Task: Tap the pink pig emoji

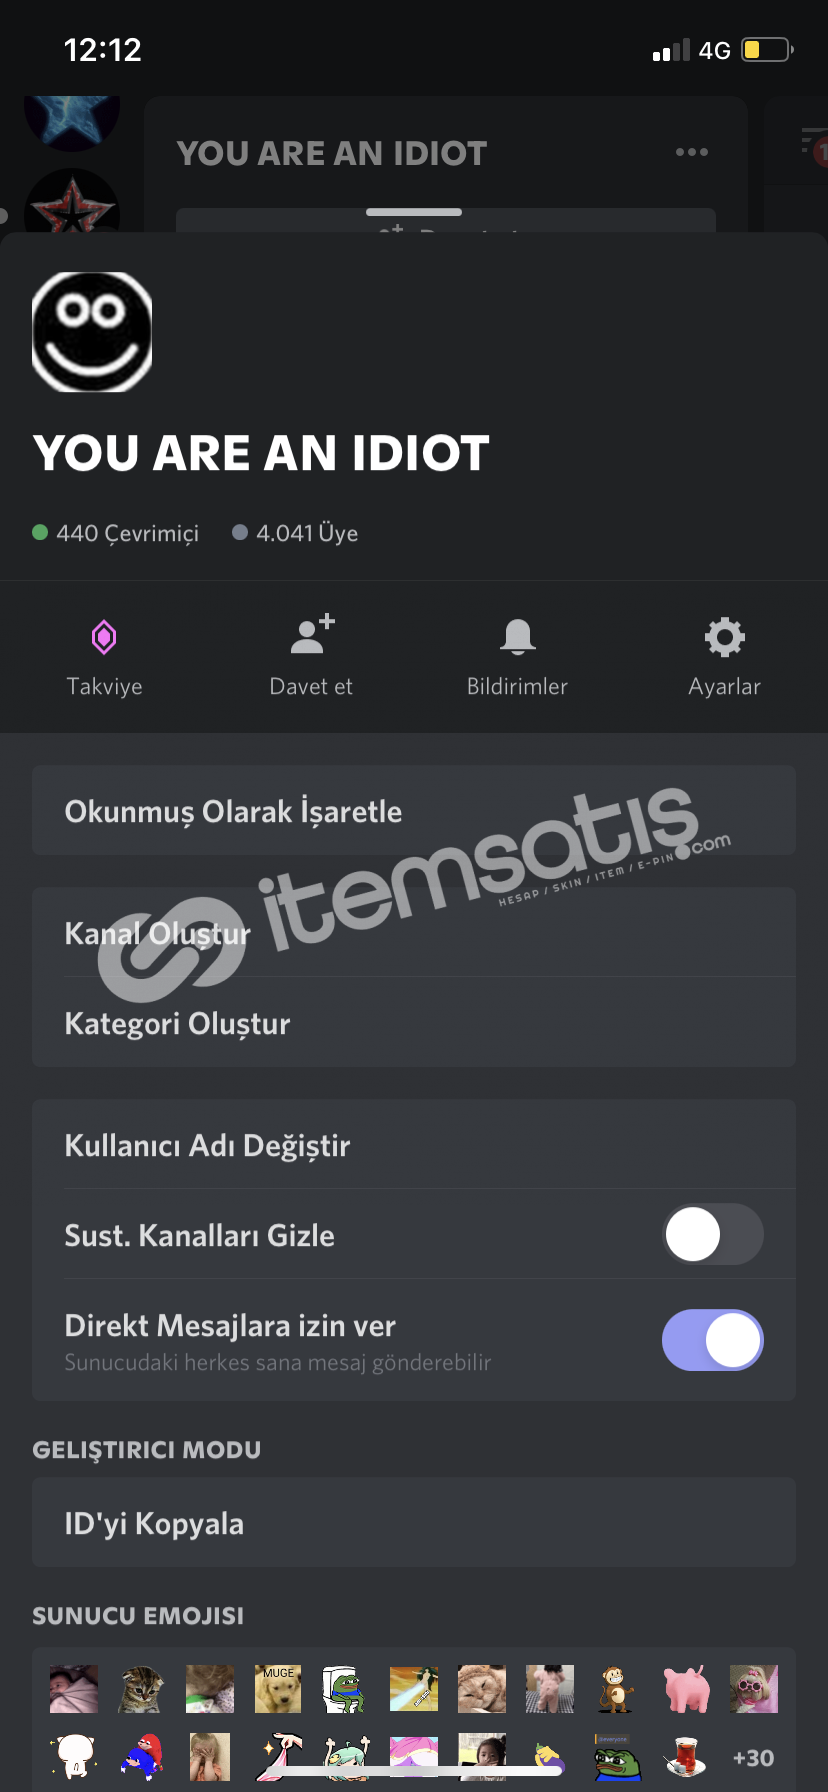Action: click(686, 1689)
